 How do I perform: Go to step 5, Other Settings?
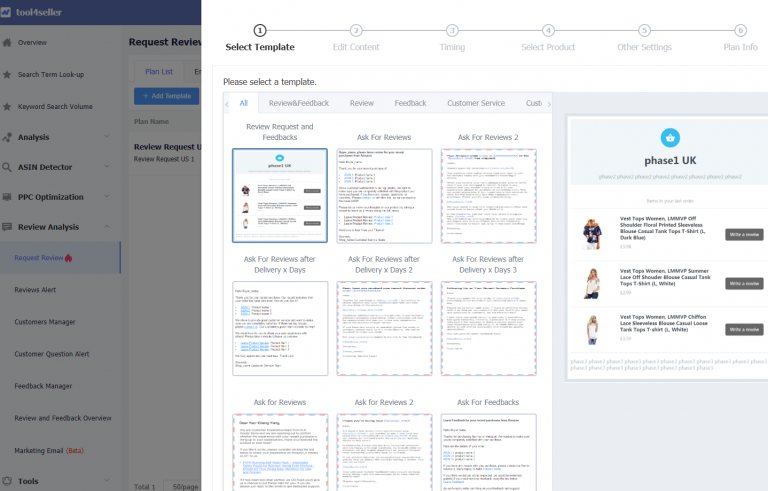pyautogui.click(x=644, y=38)
